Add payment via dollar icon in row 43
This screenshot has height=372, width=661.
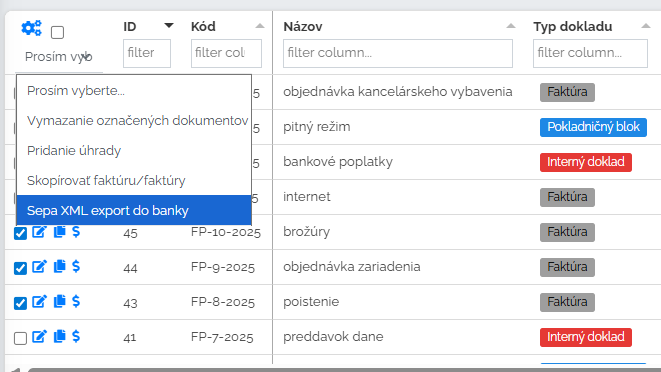(76, 302)
